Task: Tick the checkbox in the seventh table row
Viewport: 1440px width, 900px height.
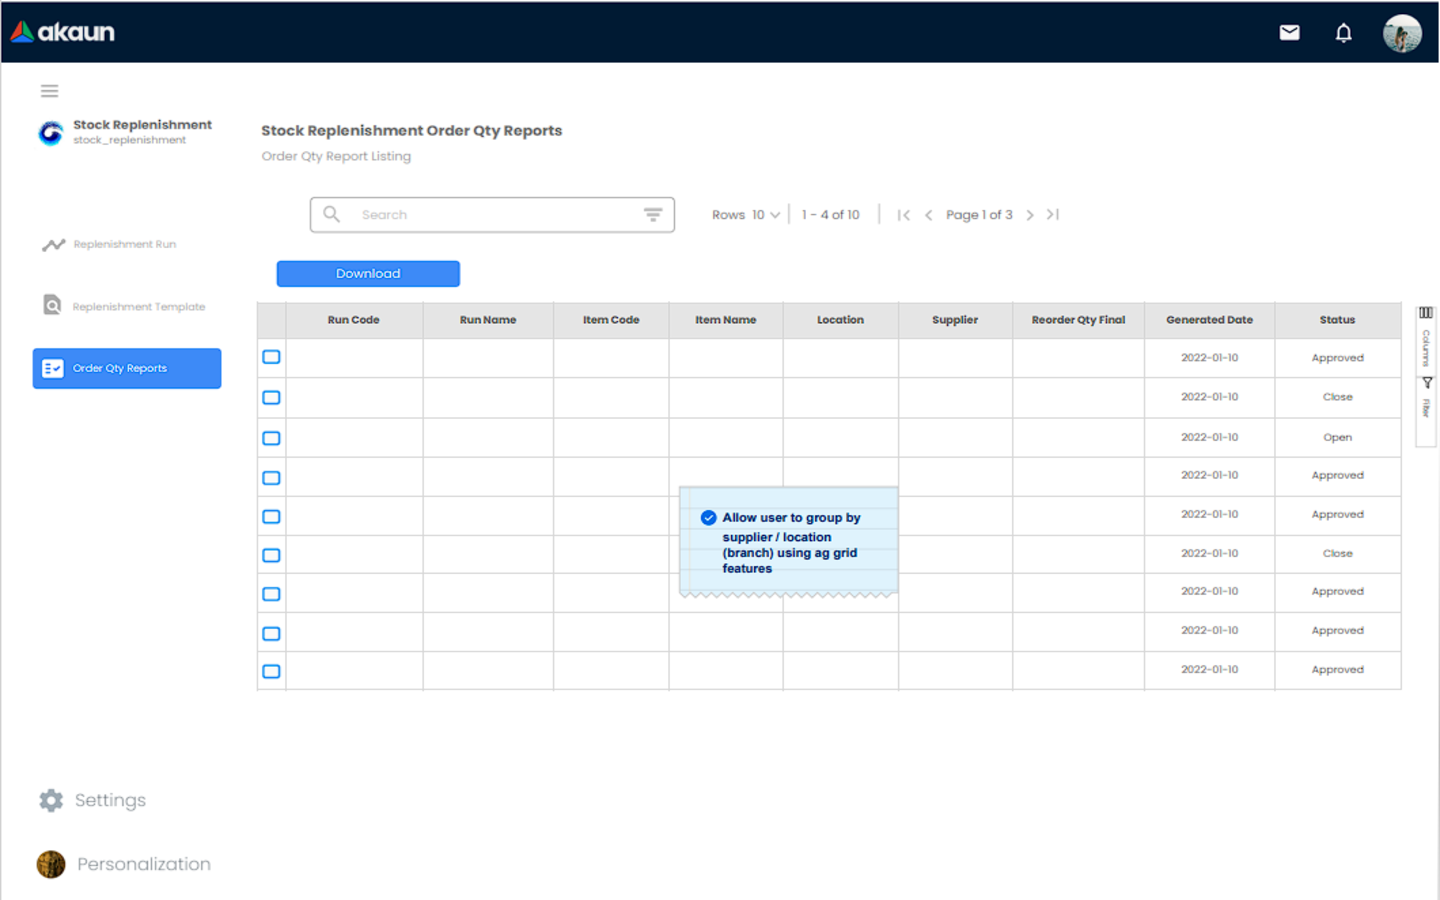Action: click(x=271, y=594)
